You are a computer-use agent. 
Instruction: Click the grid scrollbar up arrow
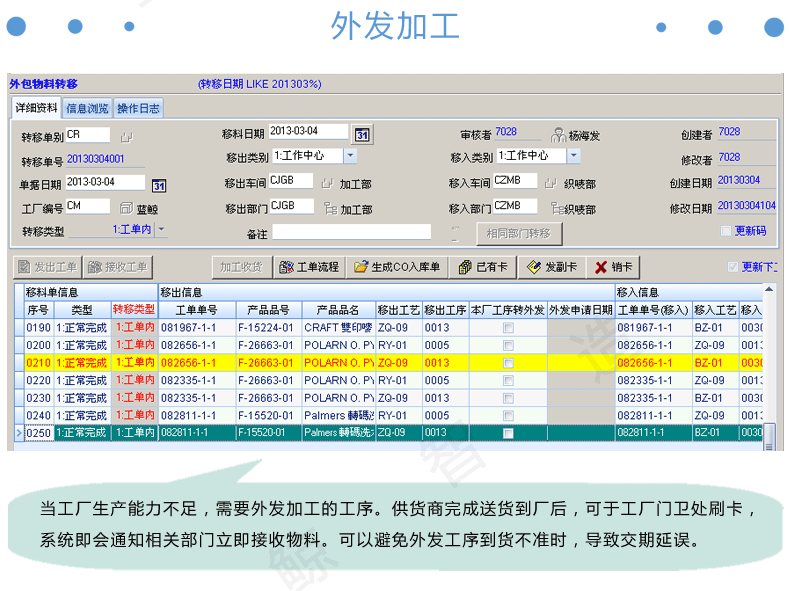[769, 289]
